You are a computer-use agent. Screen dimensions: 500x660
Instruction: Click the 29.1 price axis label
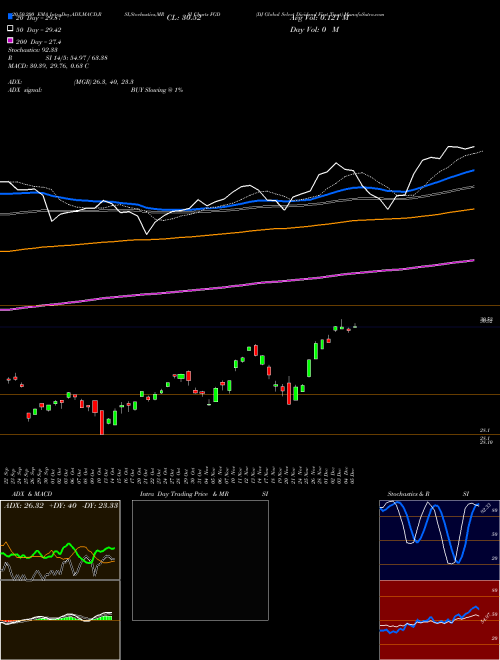click(x=484, y=430)
